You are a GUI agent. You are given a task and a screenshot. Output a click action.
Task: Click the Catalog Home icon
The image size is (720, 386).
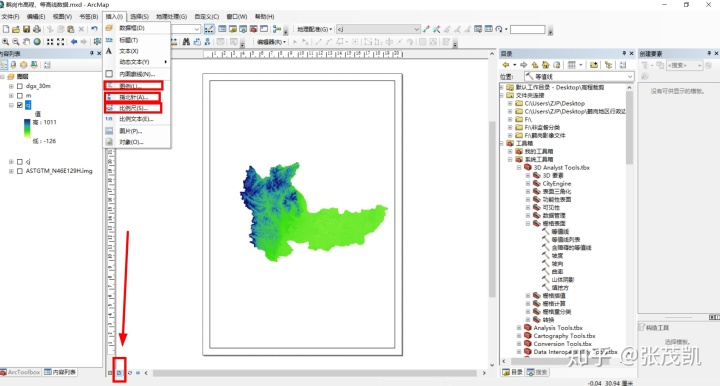coord(546,65)
